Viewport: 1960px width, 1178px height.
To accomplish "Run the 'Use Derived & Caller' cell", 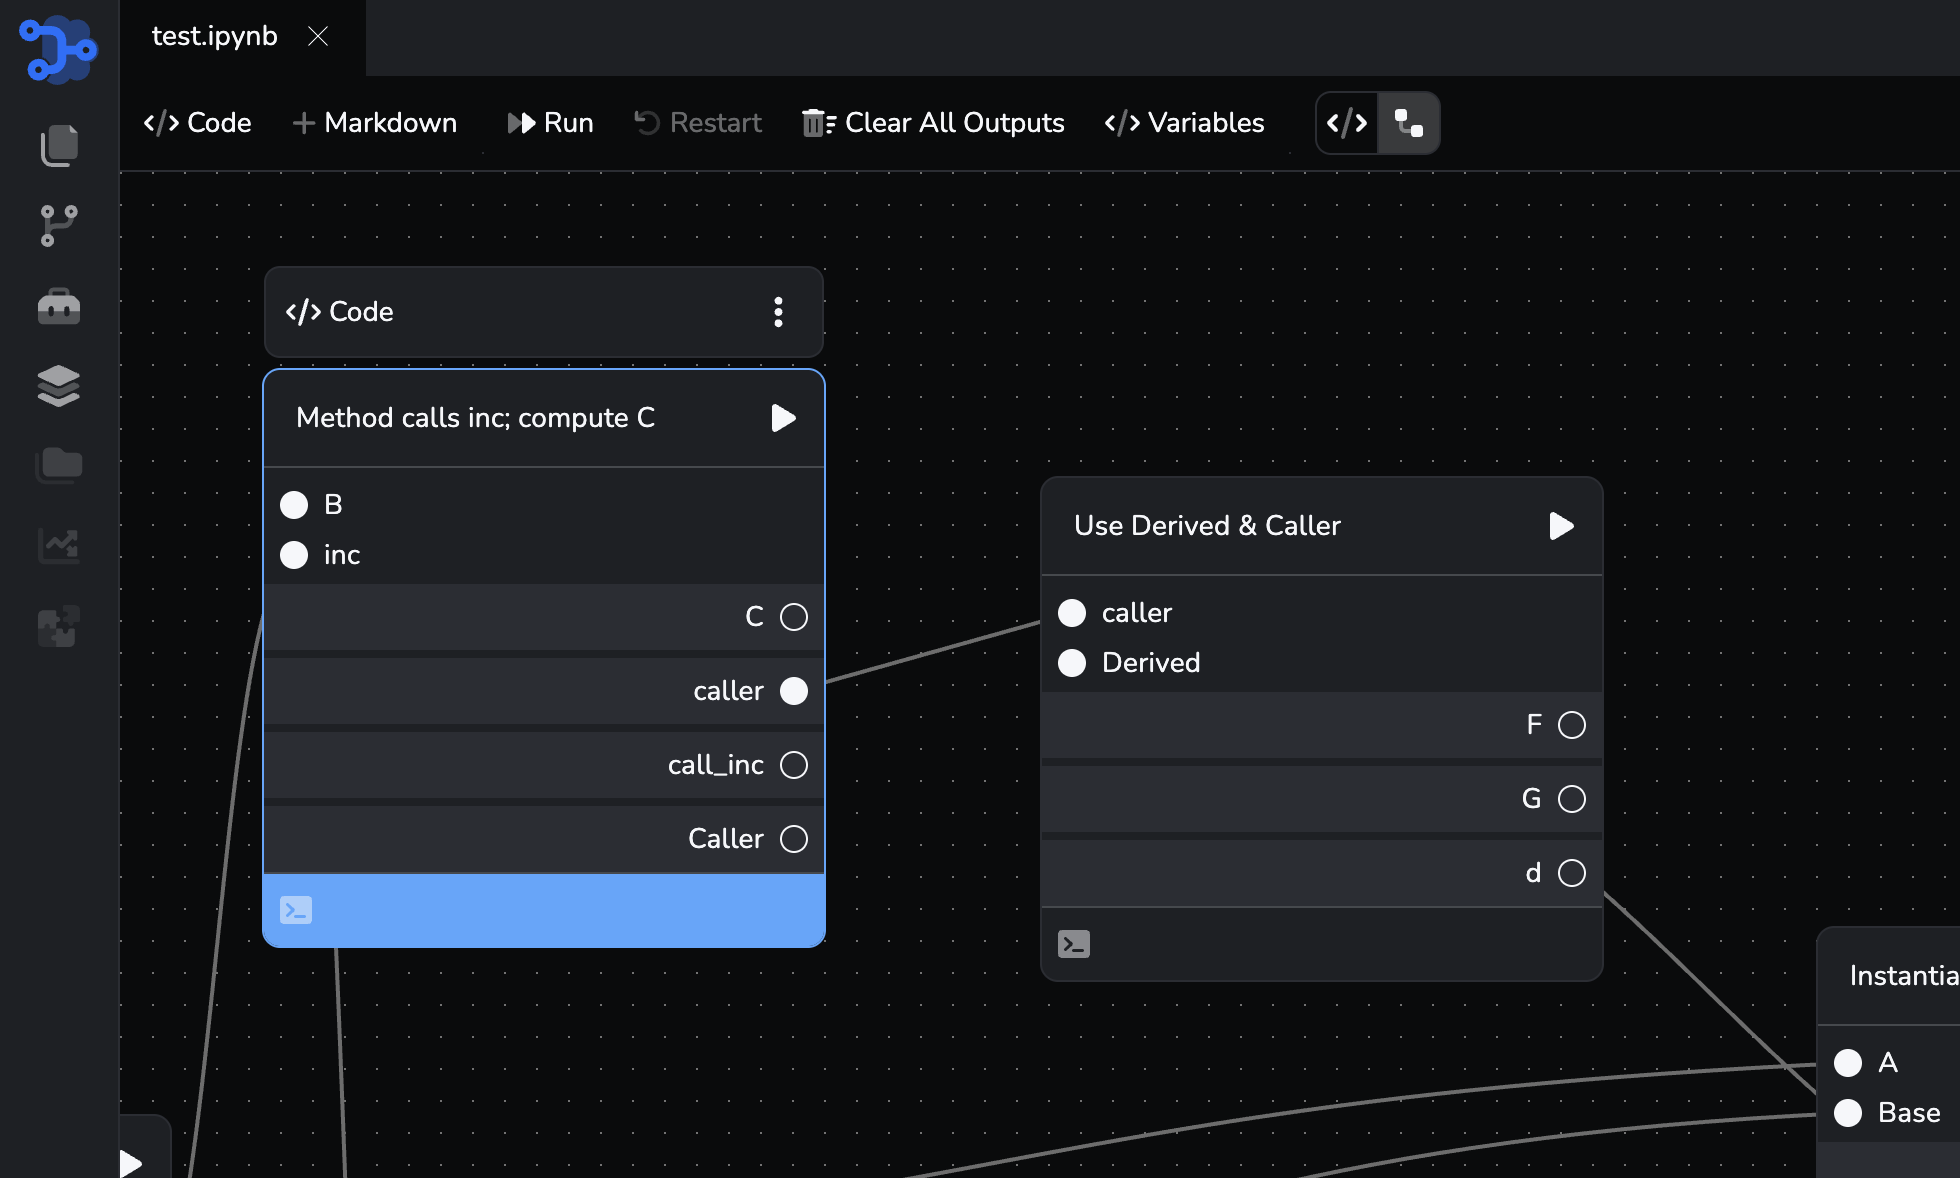I will pos(1561,526).
